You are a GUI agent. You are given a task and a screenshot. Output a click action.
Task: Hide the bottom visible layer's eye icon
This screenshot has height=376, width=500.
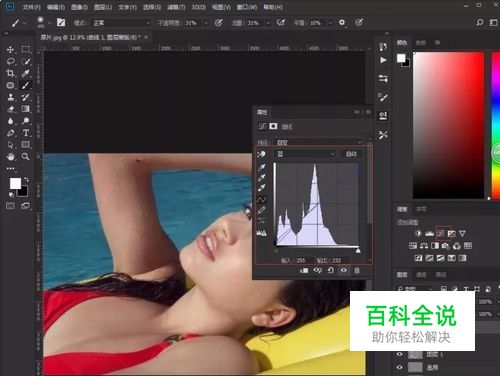point(400,367)
